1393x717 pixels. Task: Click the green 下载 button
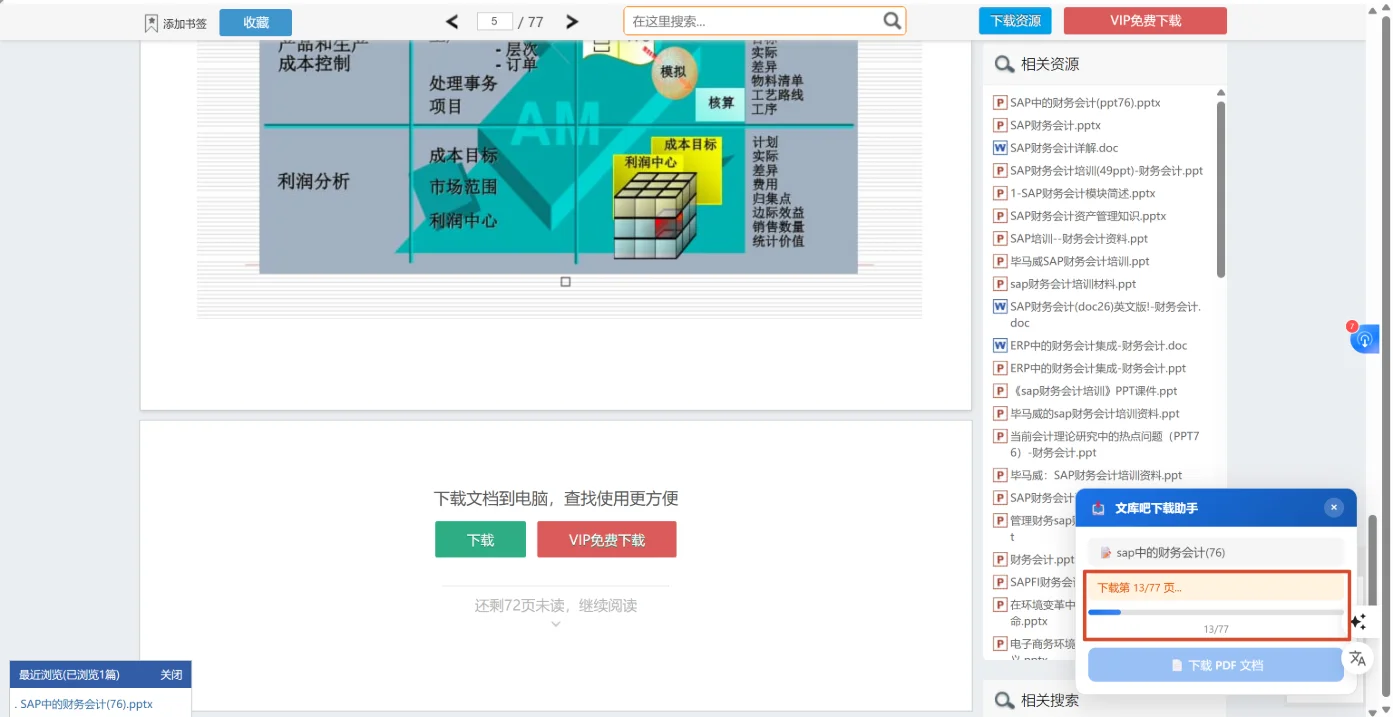pos(480,539)
